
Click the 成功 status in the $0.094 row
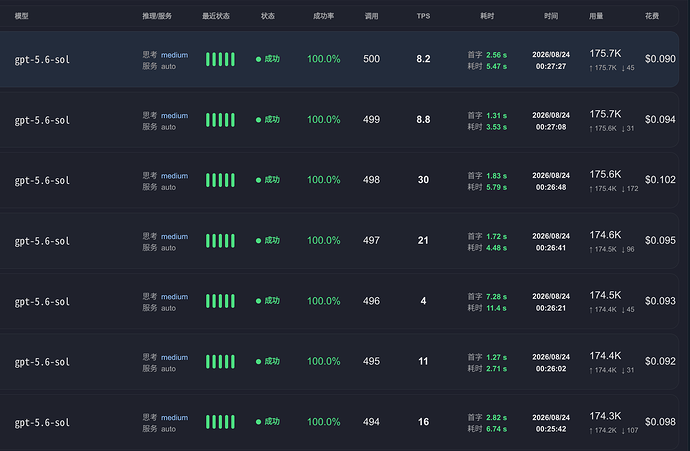pyautogui.click(x=268, y=120)
